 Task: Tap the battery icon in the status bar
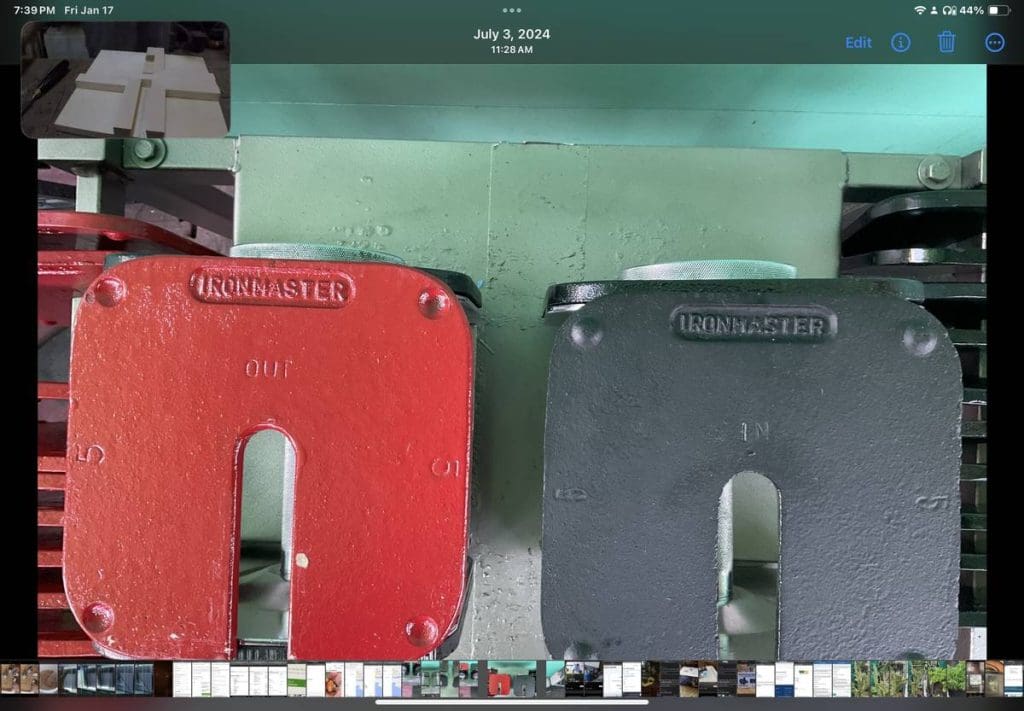[999, 10]
